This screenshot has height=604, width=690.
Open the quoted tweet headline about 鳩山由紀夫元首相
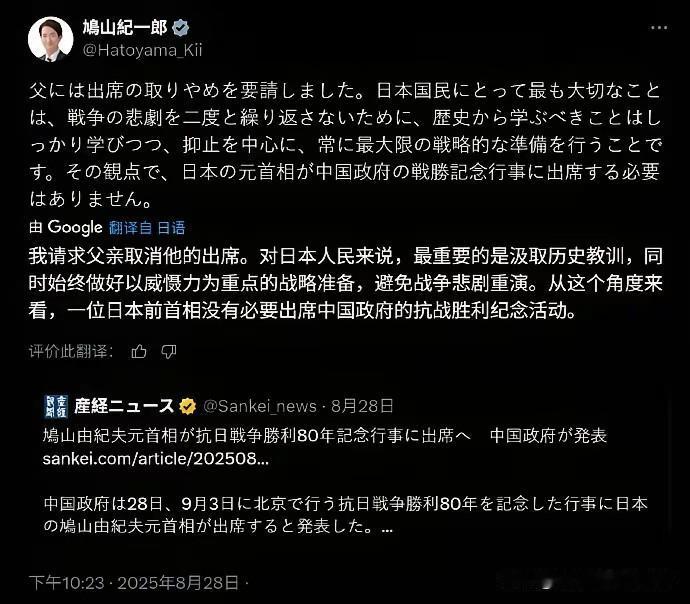pos(325,436)
